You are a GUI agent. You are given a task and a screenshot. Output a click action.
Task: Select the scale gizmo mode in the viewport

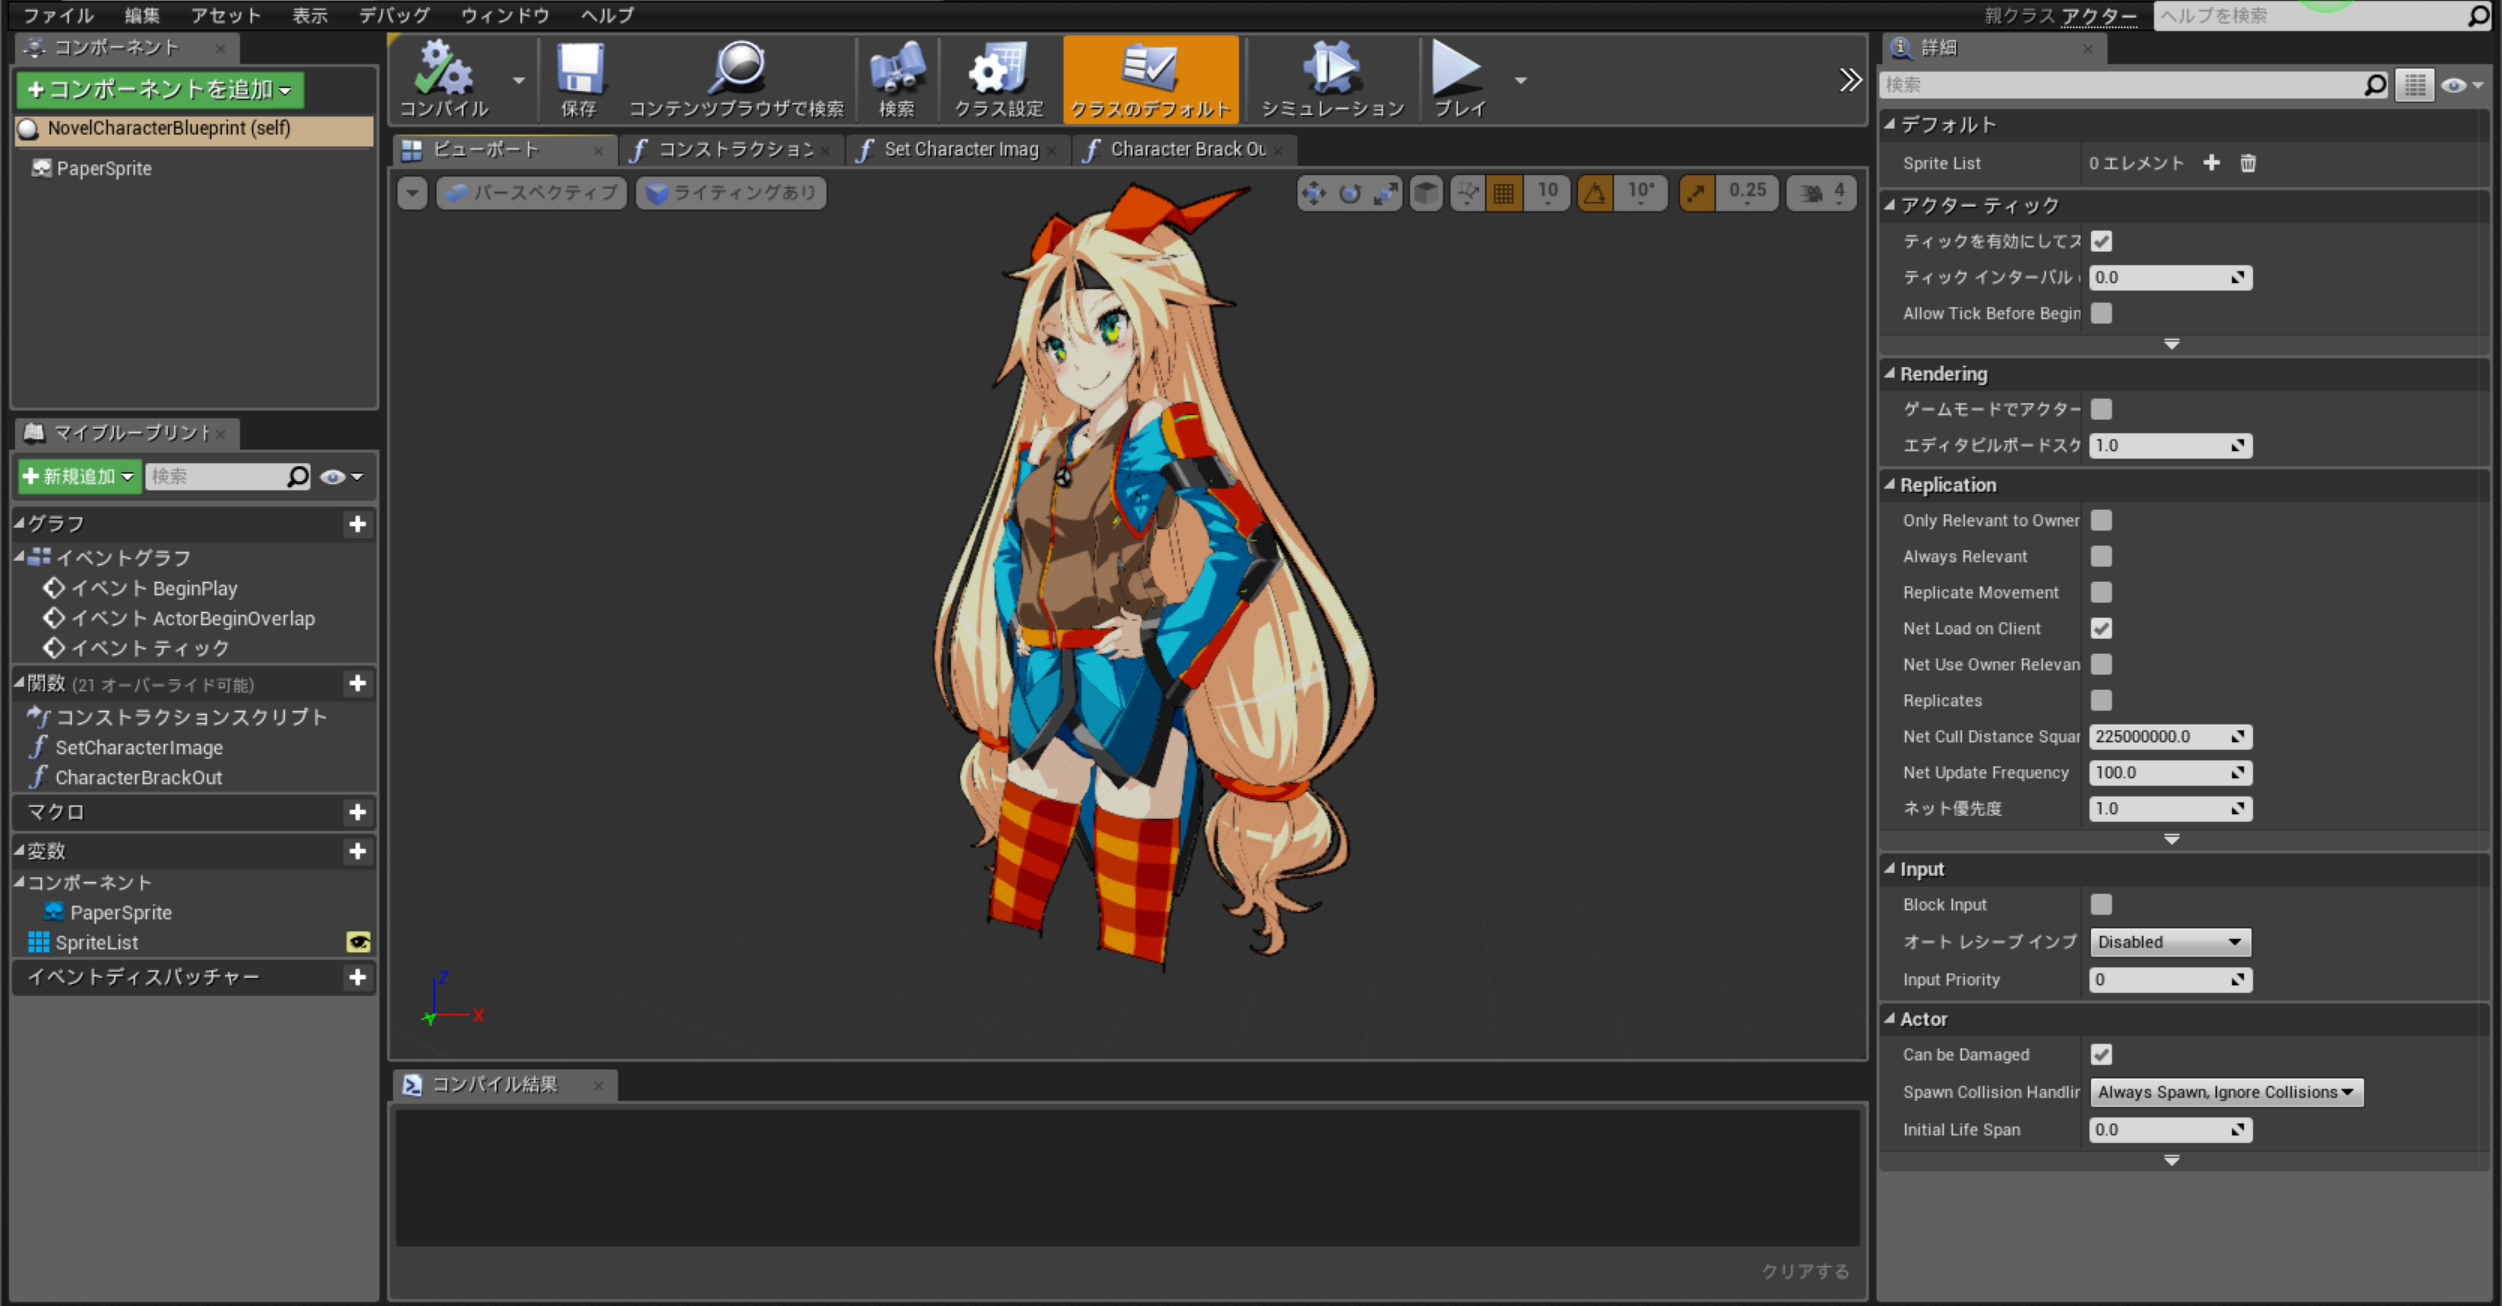click(1386, 193)
